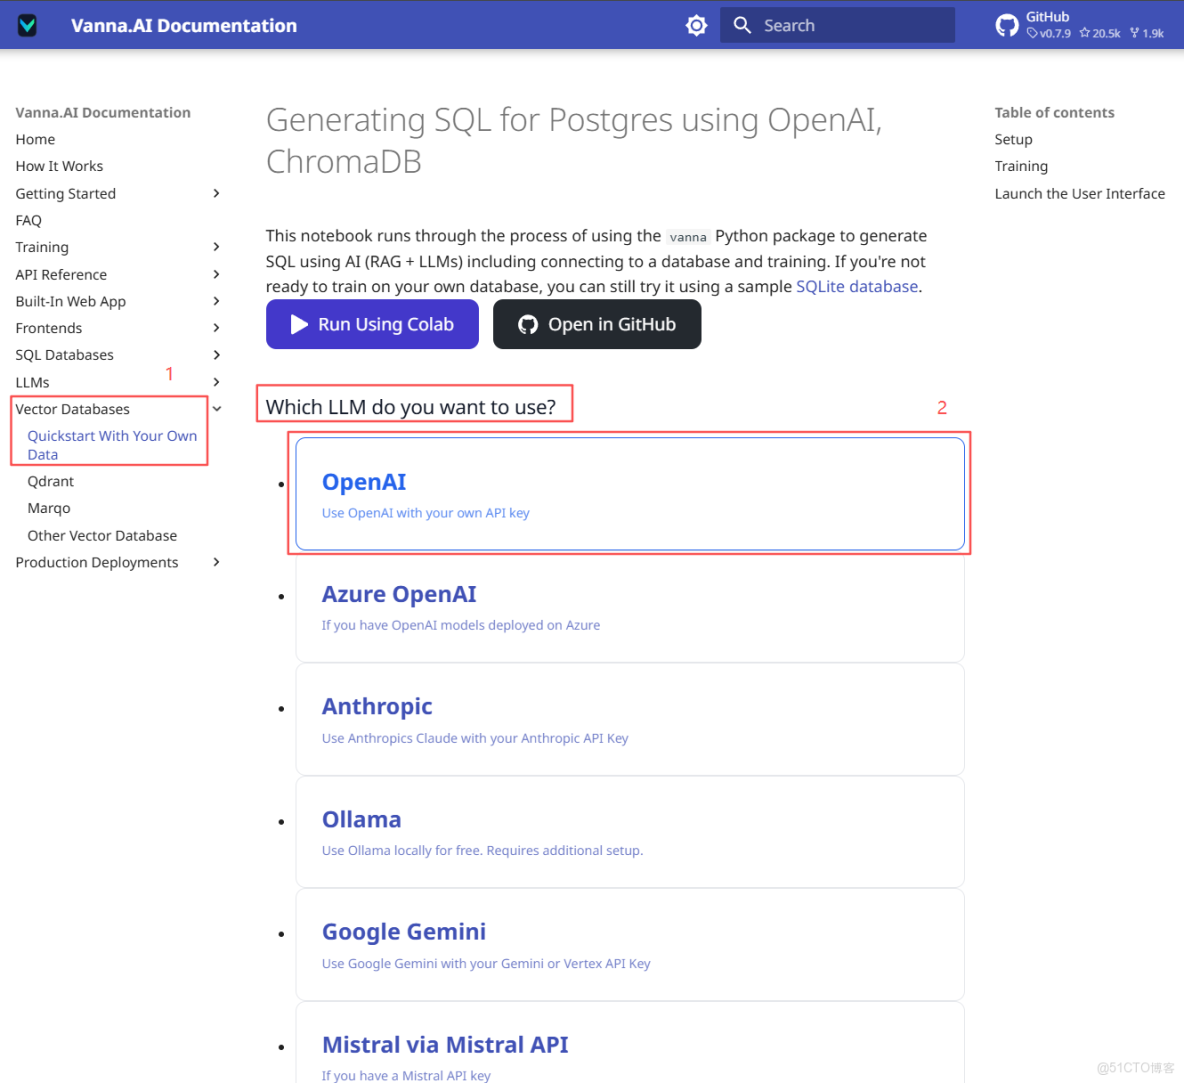Open the How It Works page
1184x1083 pixels.
[x=59, y=166]
